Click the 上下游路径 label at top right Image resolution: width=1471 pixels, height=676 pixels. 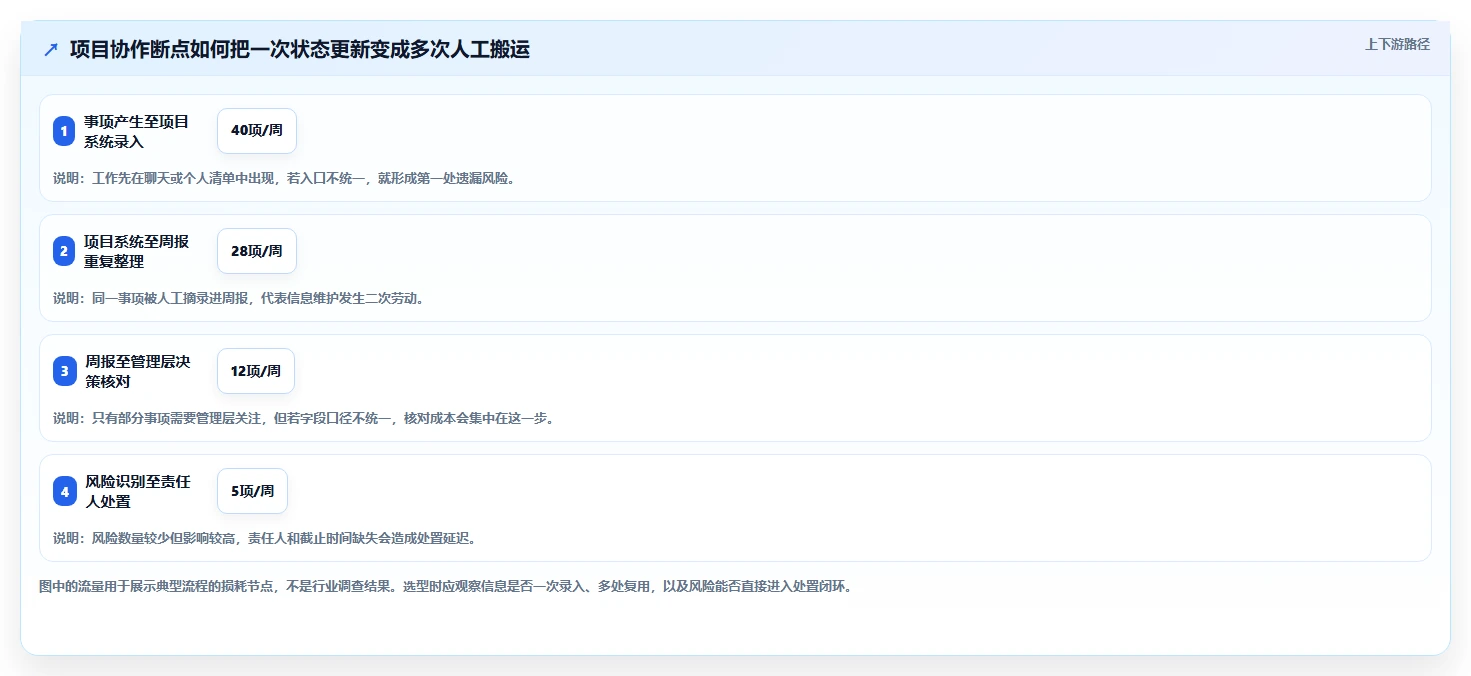1397,44
